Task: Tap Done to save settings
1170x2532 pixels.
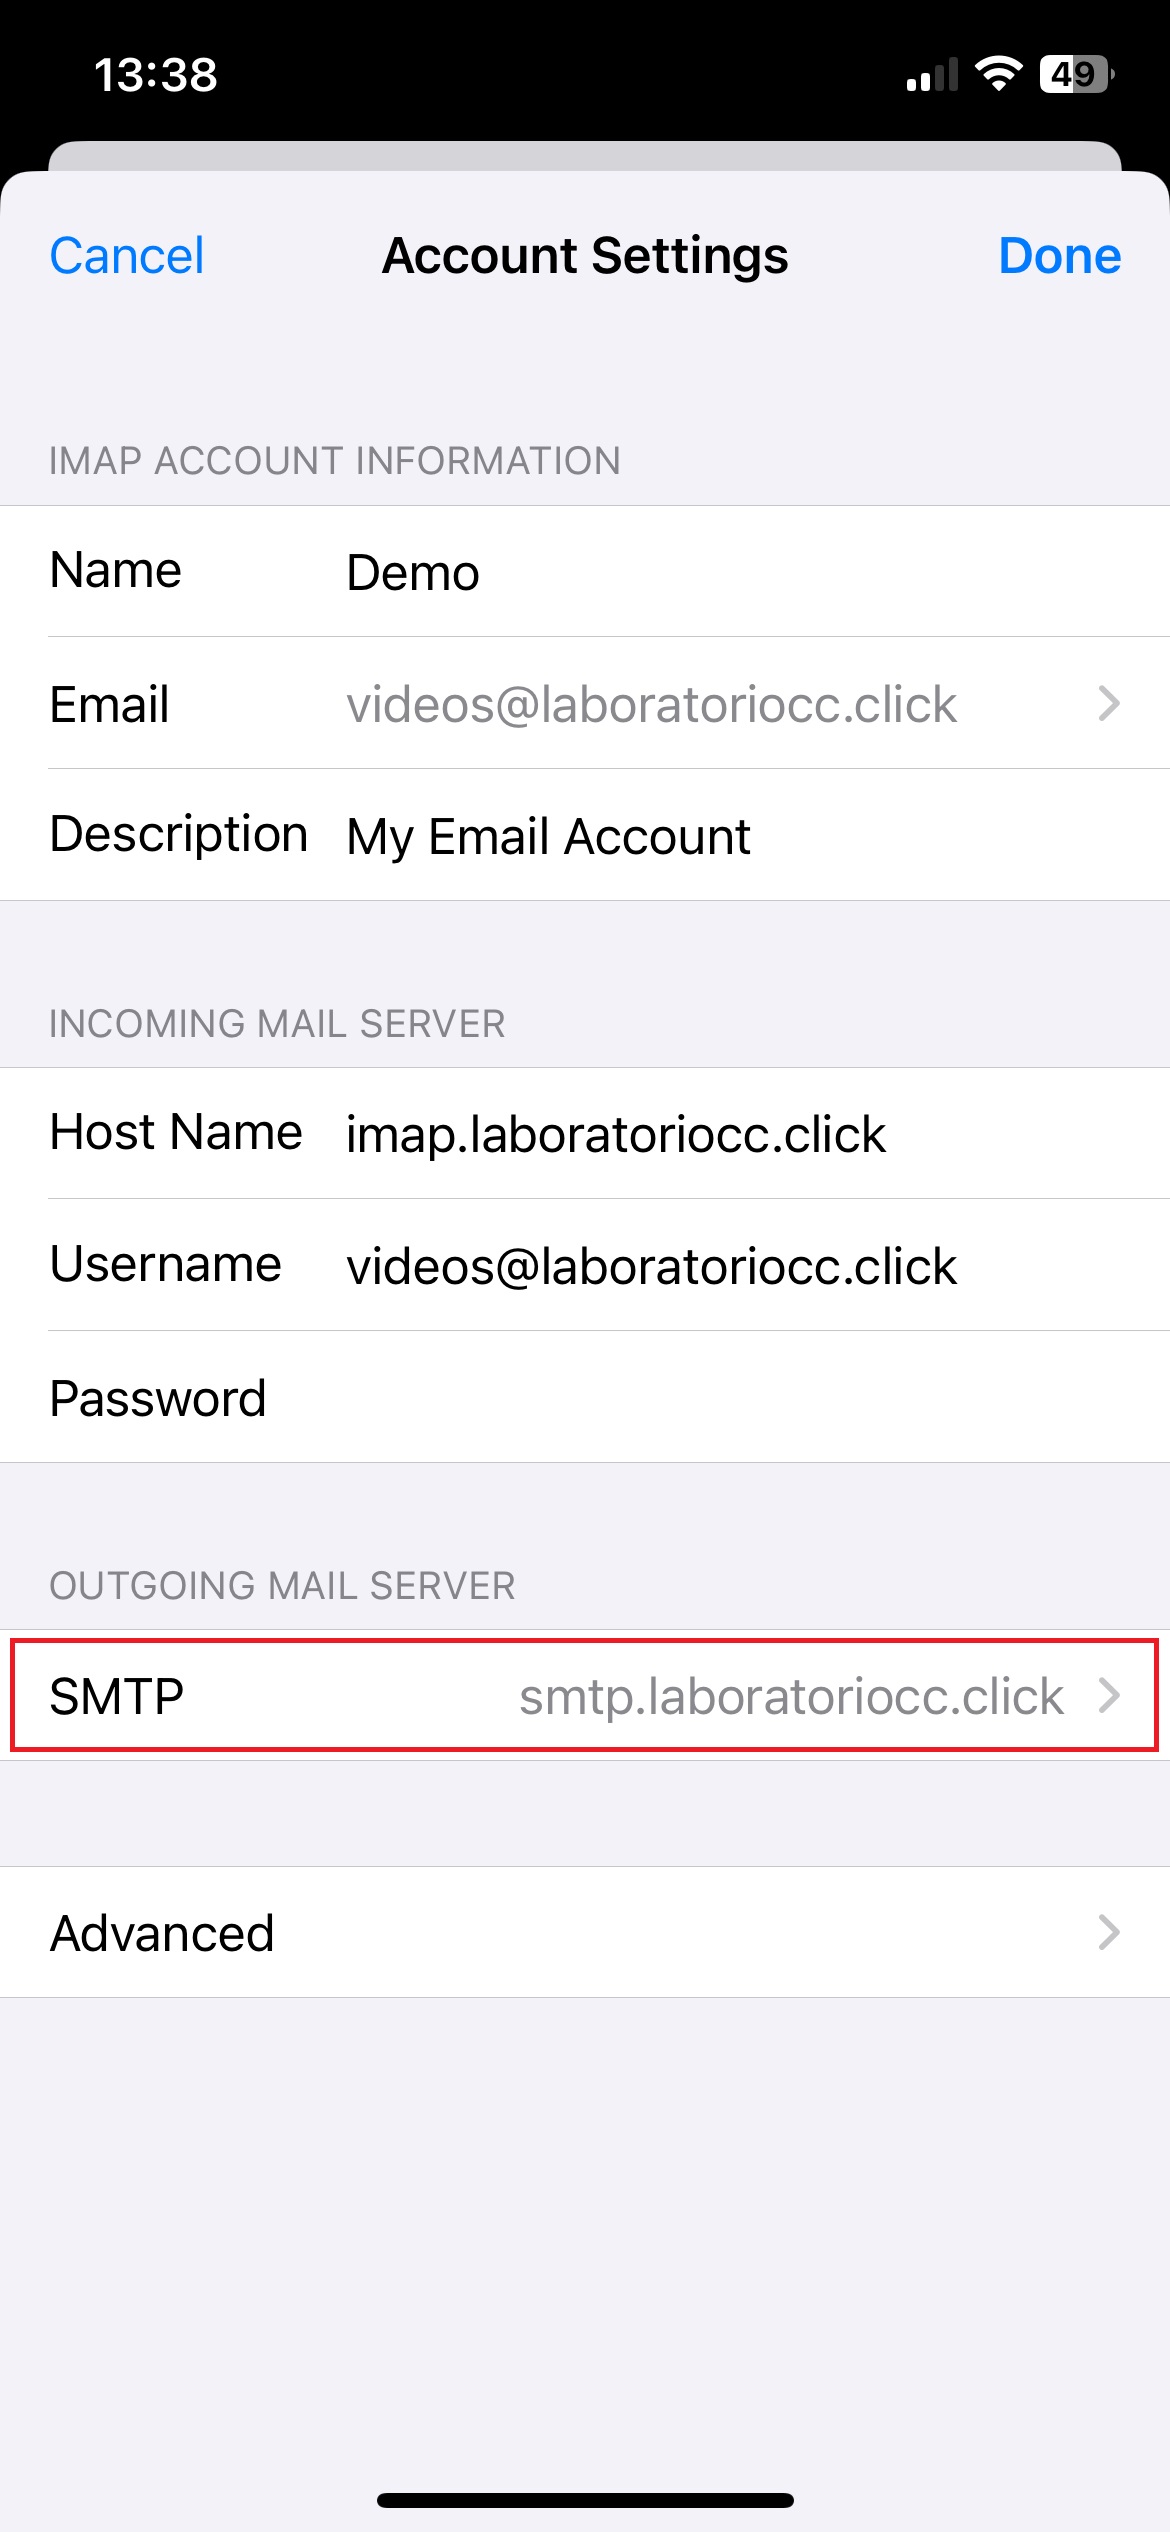Action: [1060, 256]
